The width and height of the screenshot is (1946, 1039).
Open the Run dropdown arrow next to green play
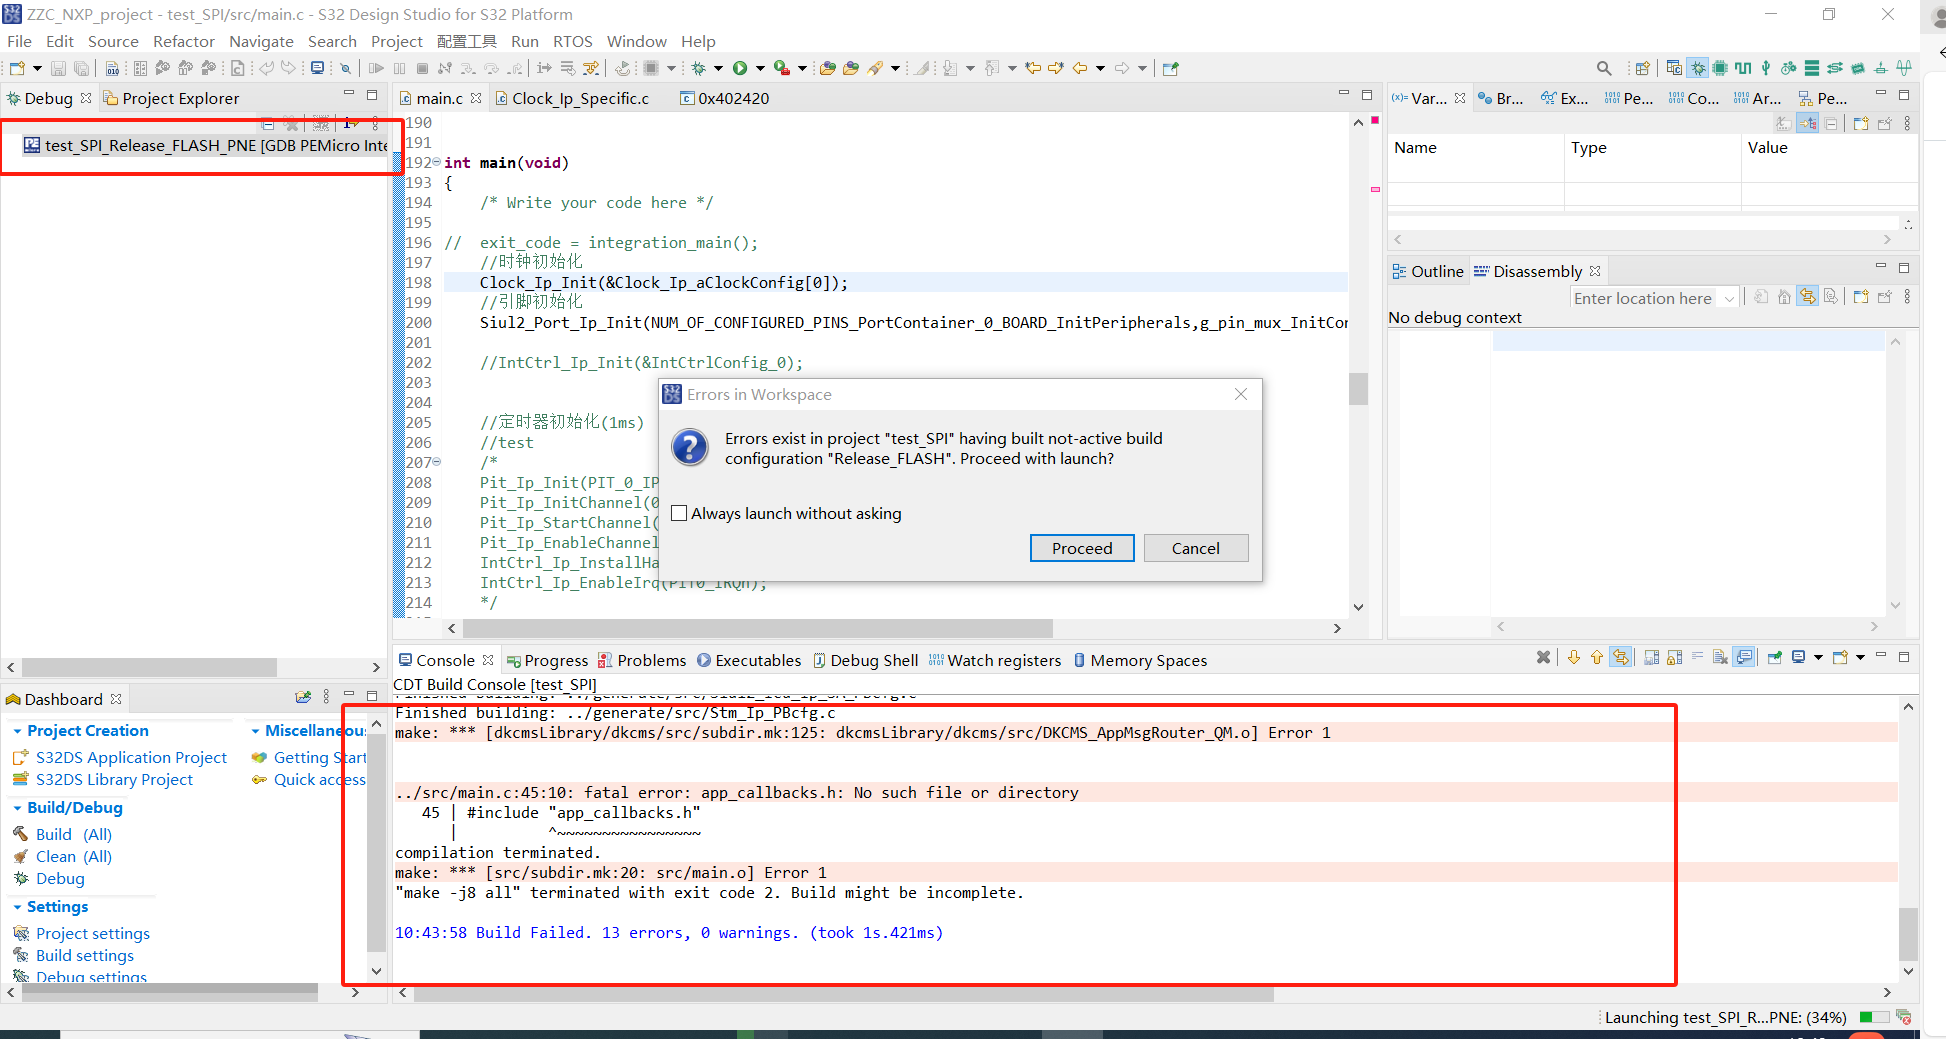[760, 68]
